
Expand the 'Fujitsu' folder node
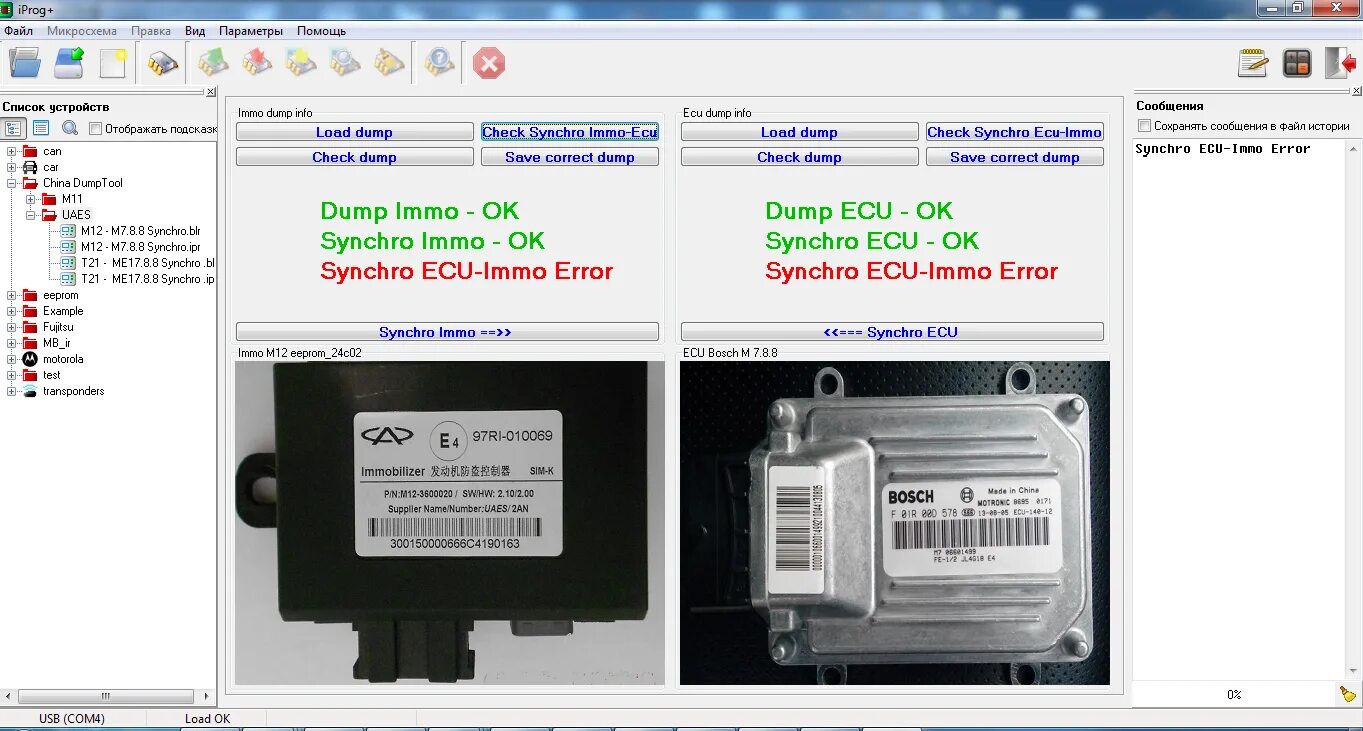(12, 327)
